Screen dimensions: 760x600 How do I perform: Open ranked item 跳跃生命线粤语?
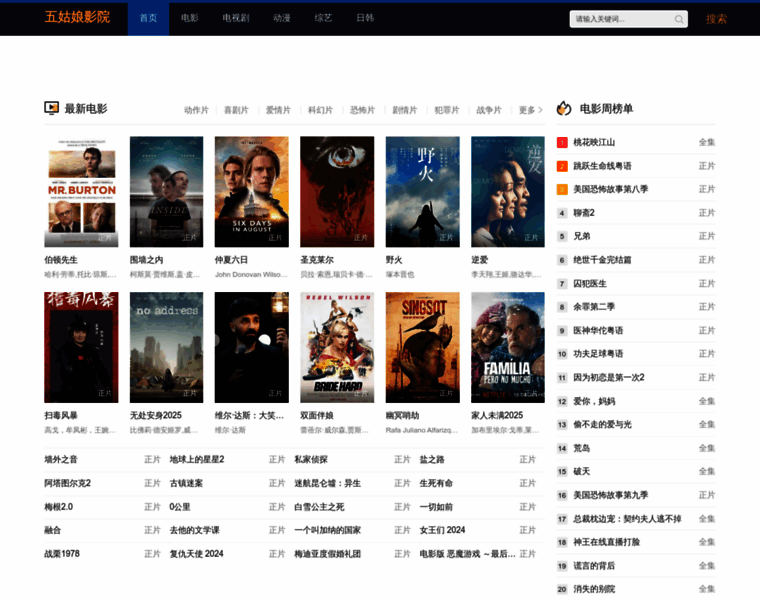(602, 166)
